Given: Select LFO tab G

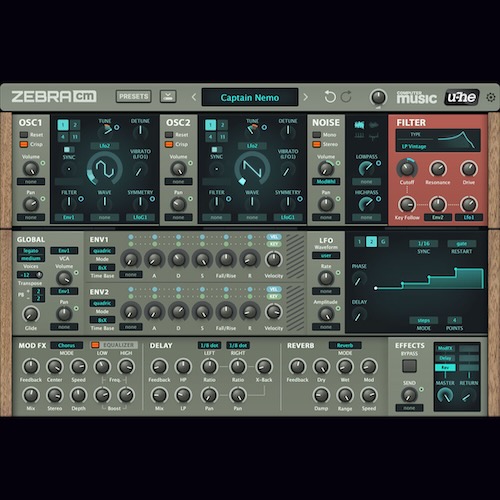Looking at the screenshot, I should (x=383, y=242).
